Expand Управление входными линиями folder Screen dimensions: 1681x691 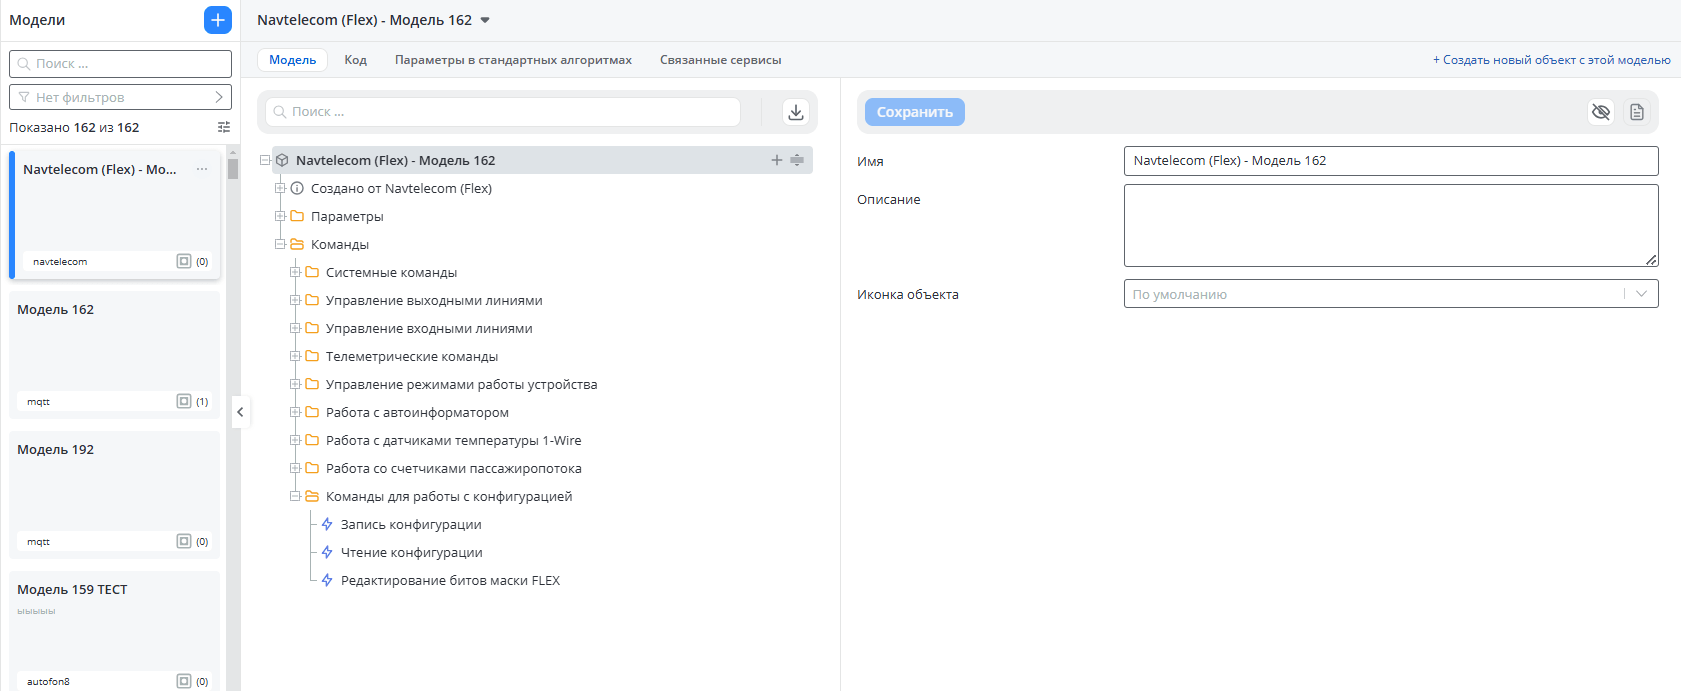pos(295,328)
